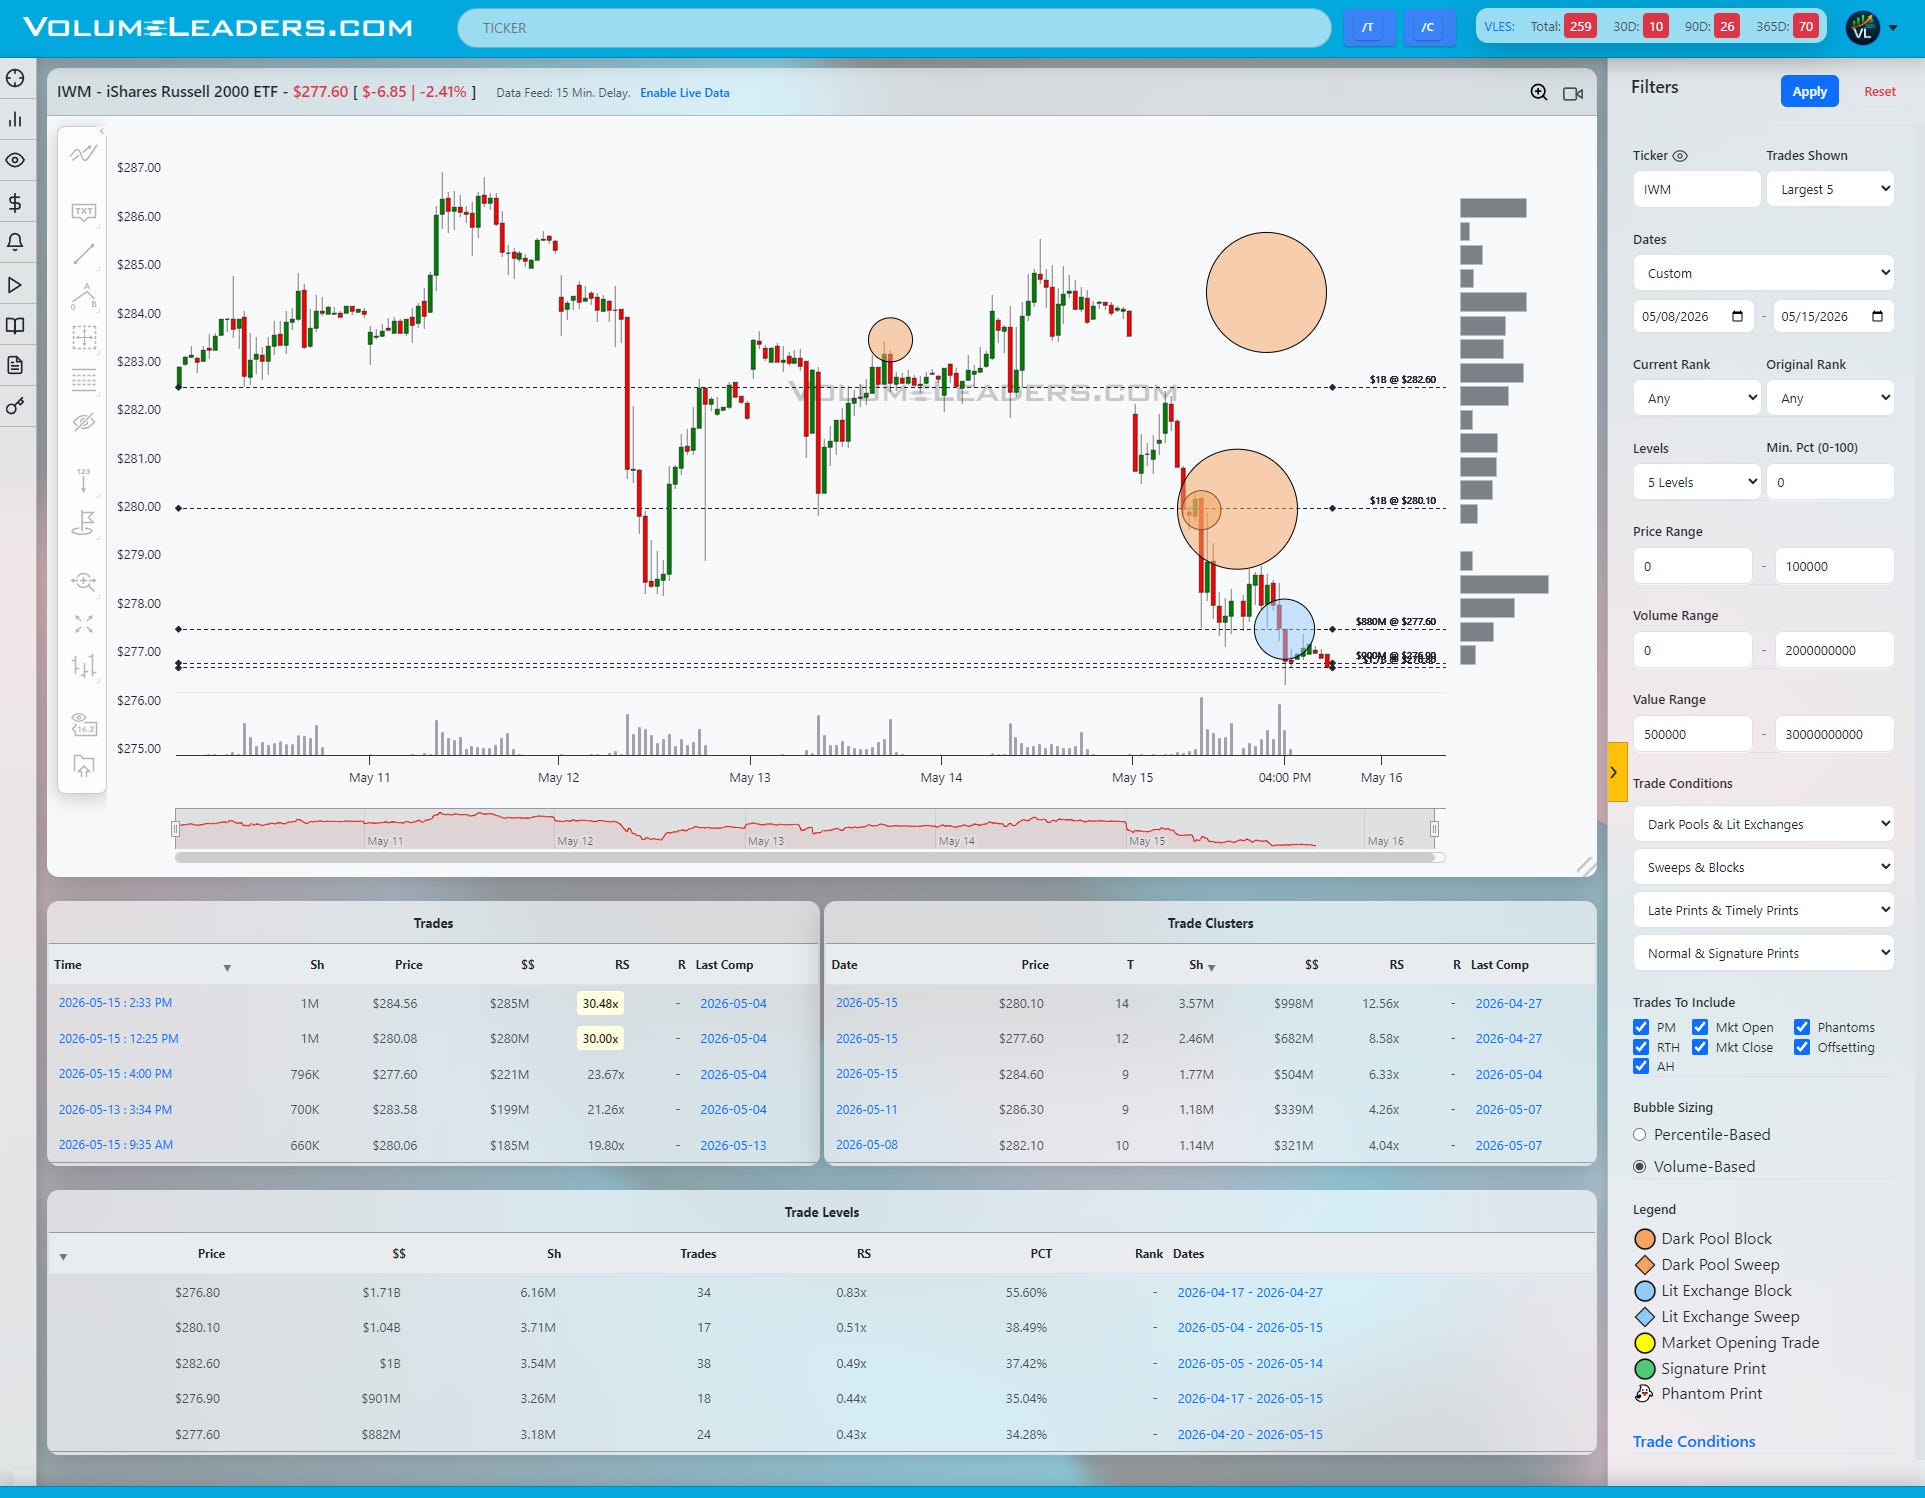Viewport: 1925px width, 1498px height.
Task: Sort the Trades table by Time column
Action: pyautogui.click(x=68, y=965)
